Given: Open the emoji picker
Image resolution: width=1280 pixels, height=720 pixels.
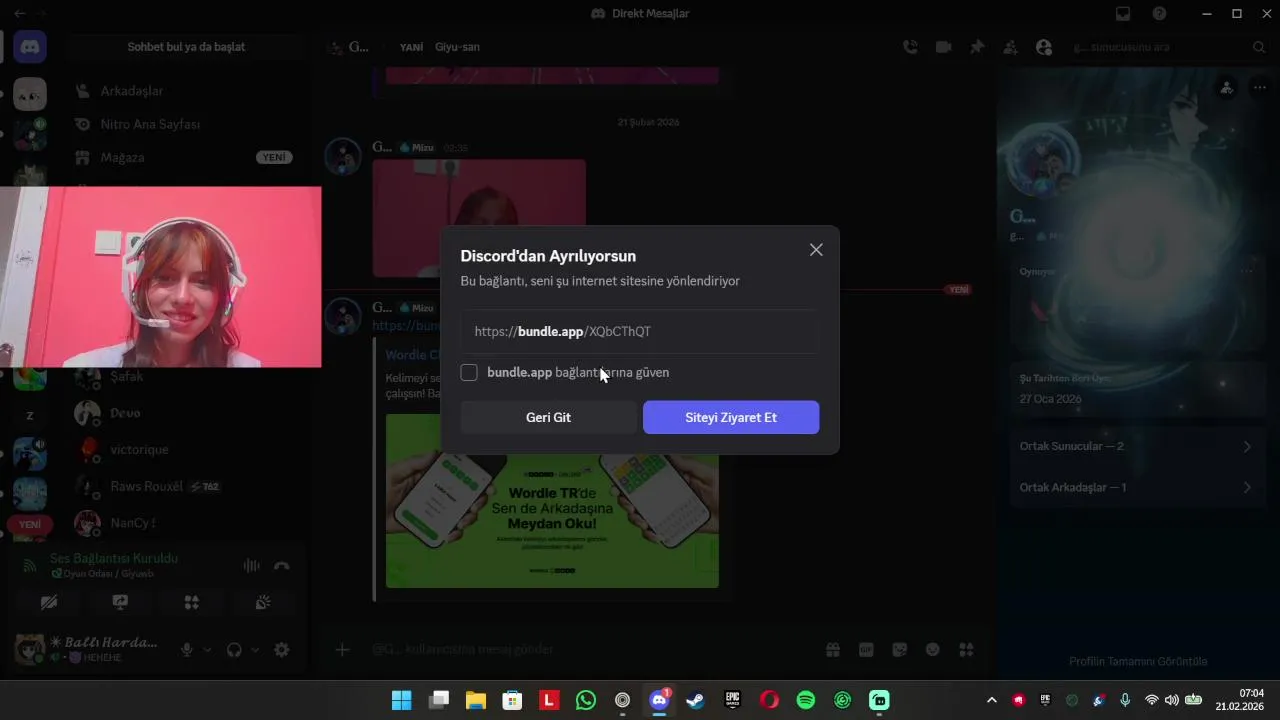Looking at the screenshot, I should [933, 650].
